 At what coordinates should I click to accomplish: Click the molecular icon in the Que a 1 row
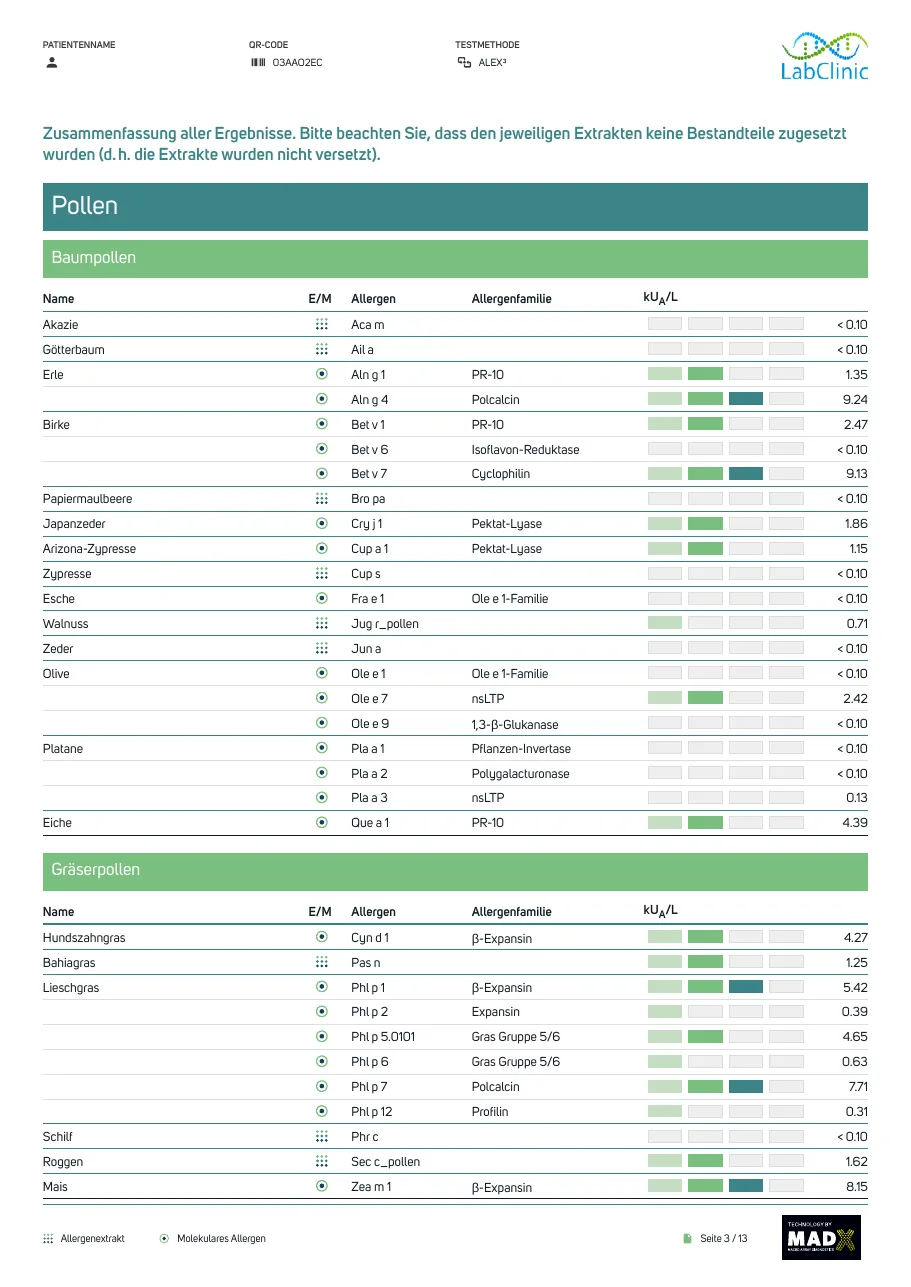[x=321, y=822]
